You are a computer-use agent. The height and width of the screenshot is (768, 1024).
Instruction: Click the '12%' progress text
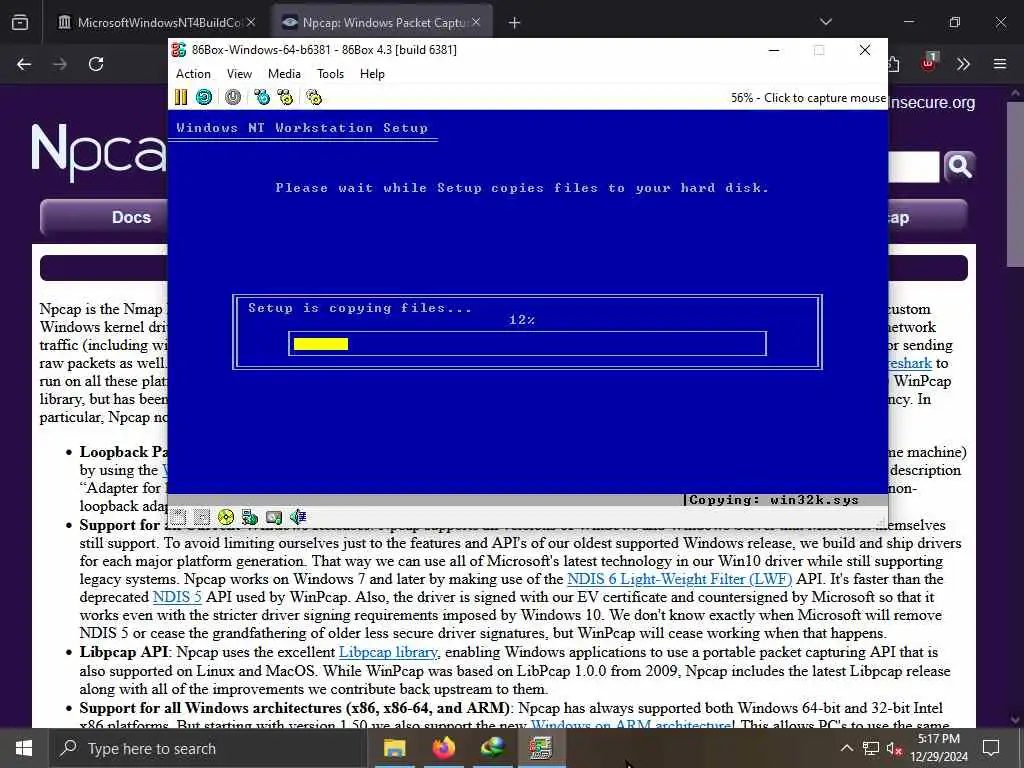[522, 320]
